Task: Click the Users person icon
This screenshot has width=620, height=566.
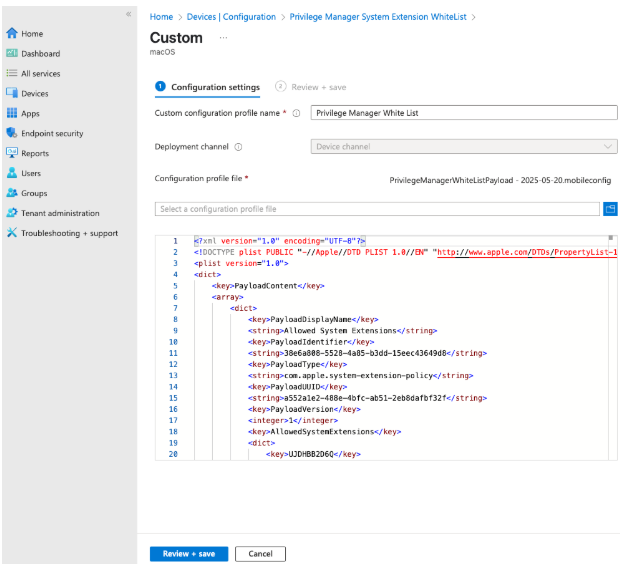Action: [x=12, y=173]
